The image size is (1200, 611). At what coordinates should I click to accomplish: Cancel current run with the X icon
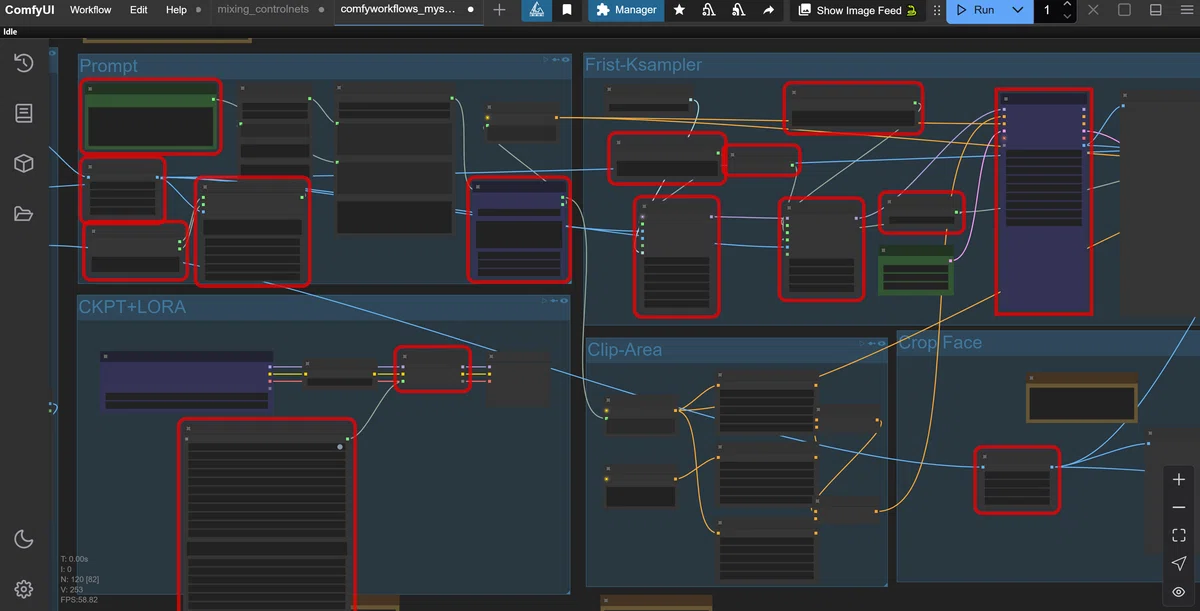[x=1093, y=10]
